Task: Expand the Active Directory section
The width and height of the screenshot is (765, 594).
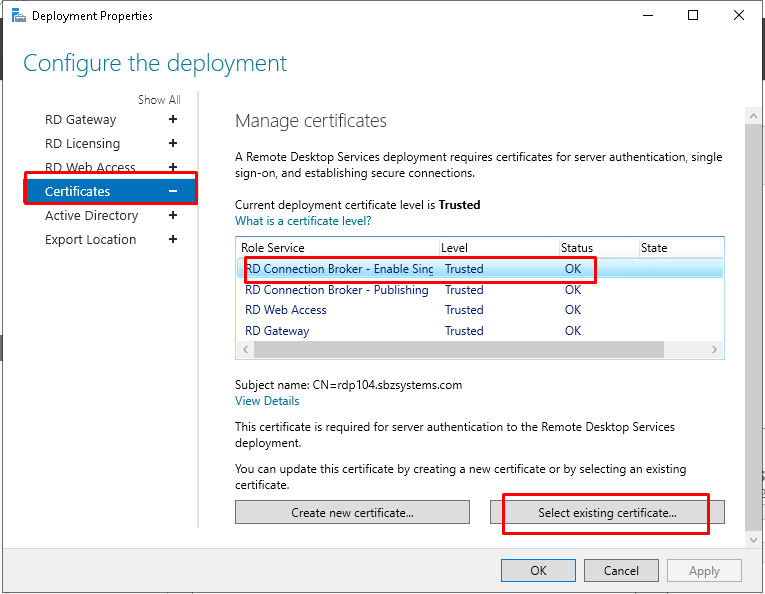Action: pyautogui.click(x=173, y=215)
